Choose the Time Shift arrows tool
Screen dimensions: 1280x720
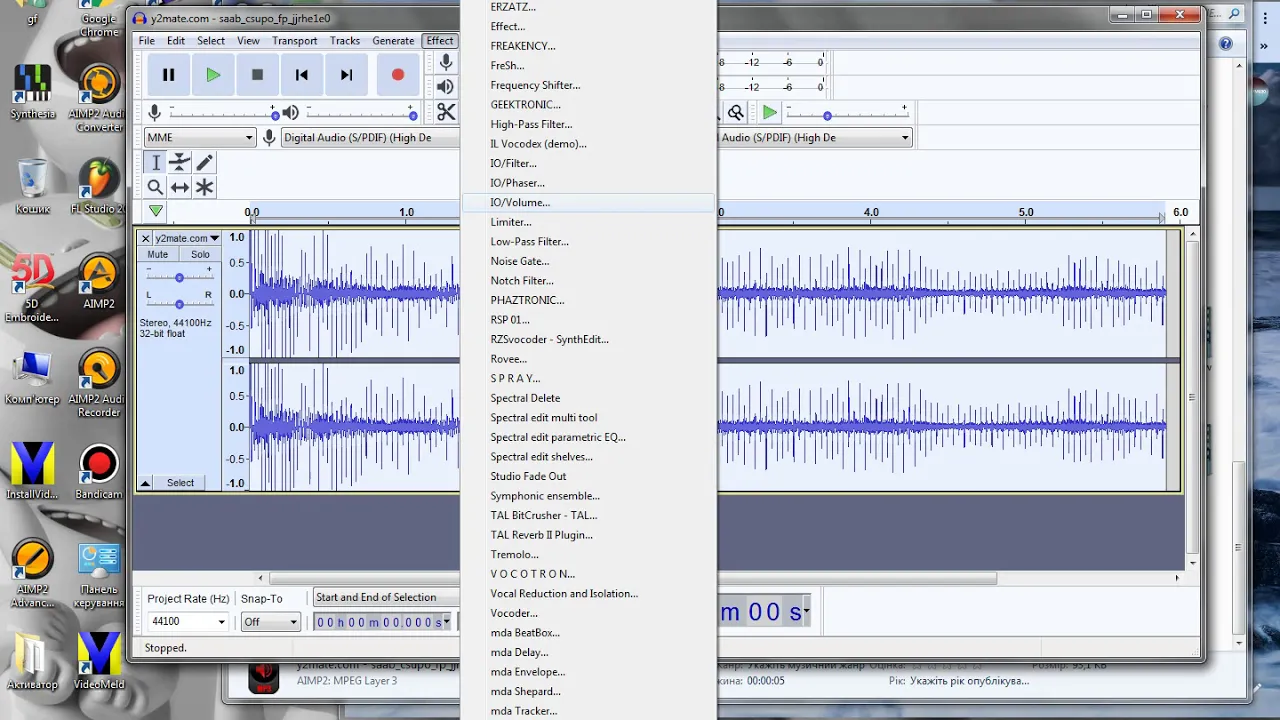coord(180,187)
